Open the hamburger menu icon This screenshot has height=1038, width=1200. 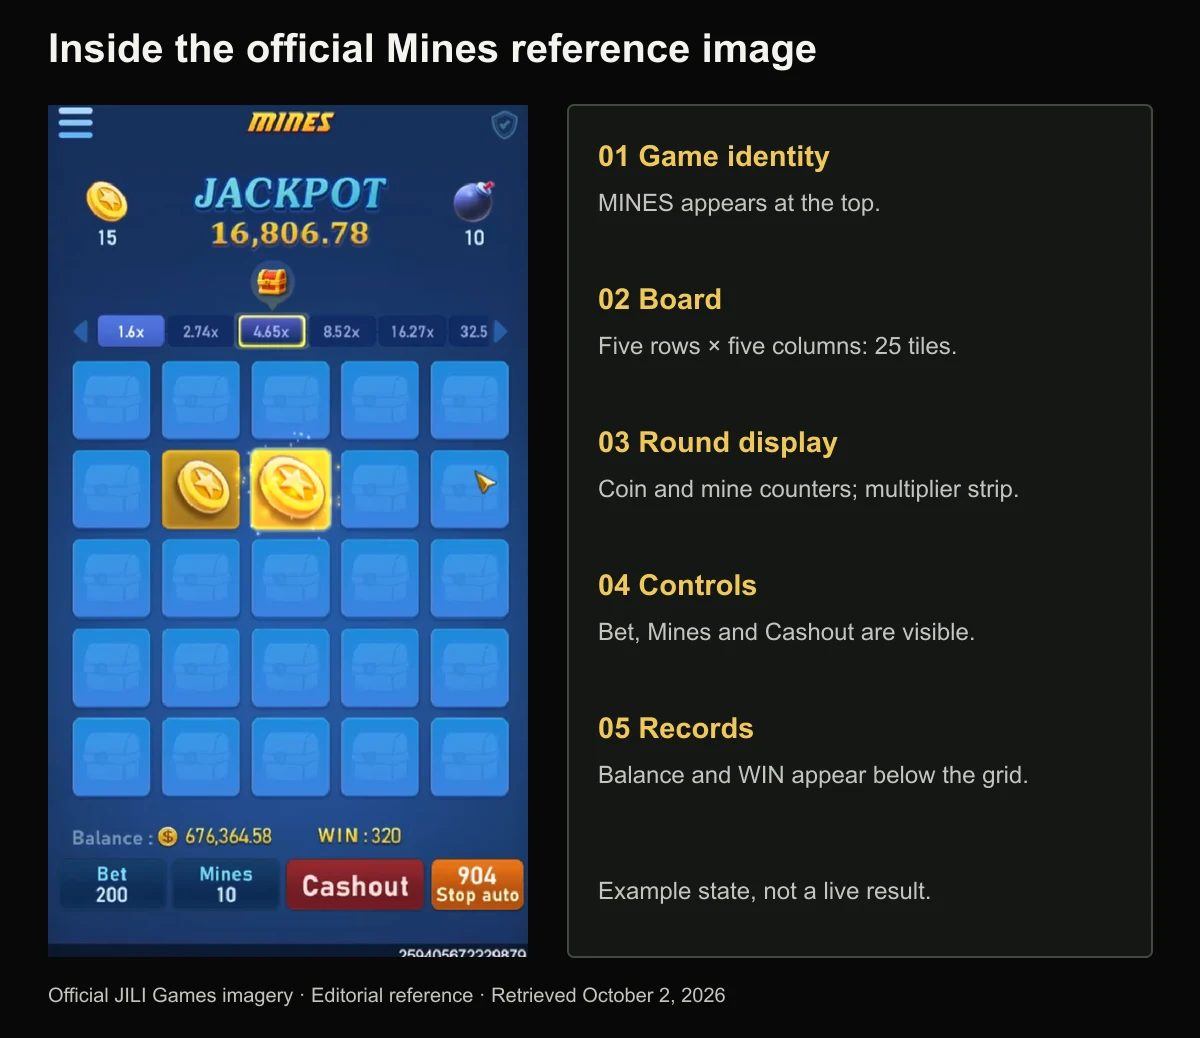[x=75, y=123]
